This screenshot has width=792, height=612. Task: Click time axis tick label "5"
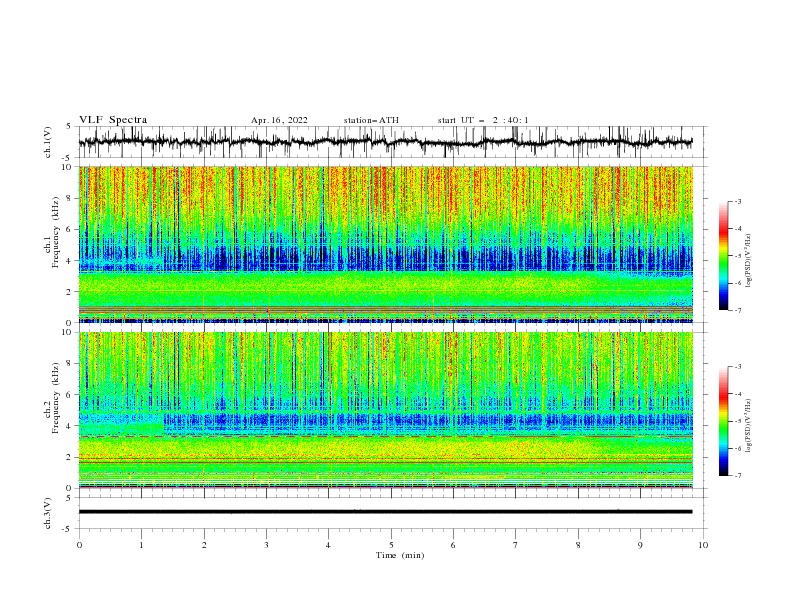pyautogui.click(x=391, y=545)
